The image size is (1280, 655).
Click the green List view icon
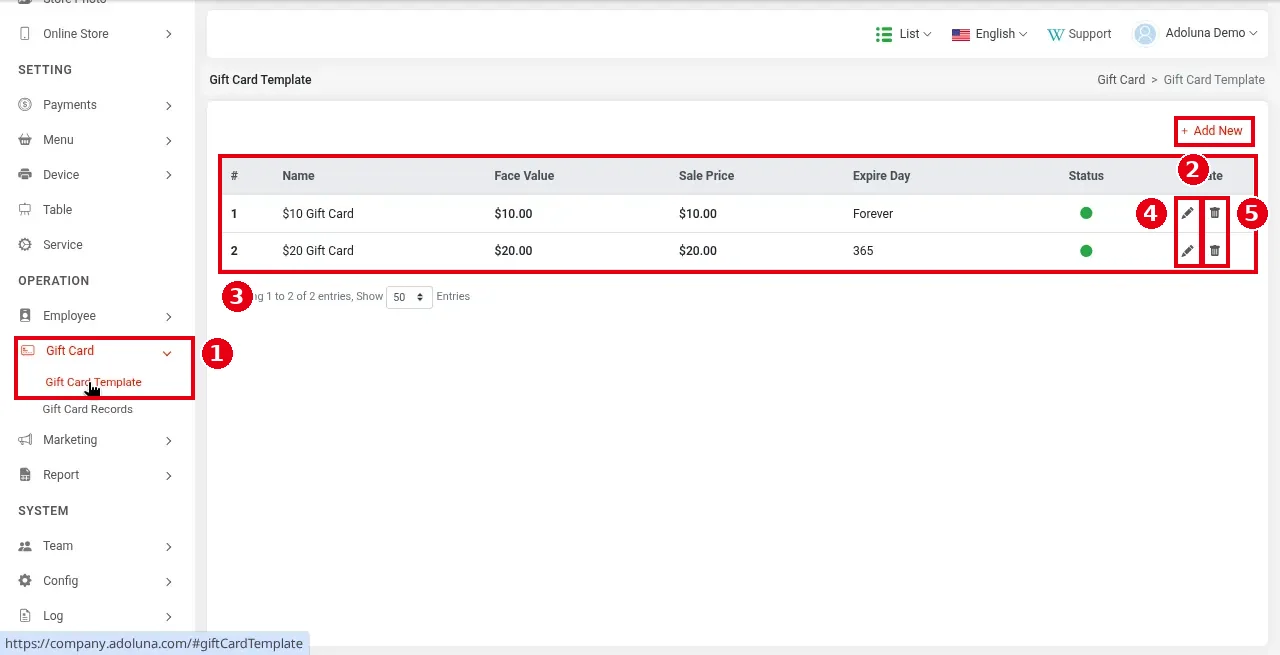(x=884, y=34)
